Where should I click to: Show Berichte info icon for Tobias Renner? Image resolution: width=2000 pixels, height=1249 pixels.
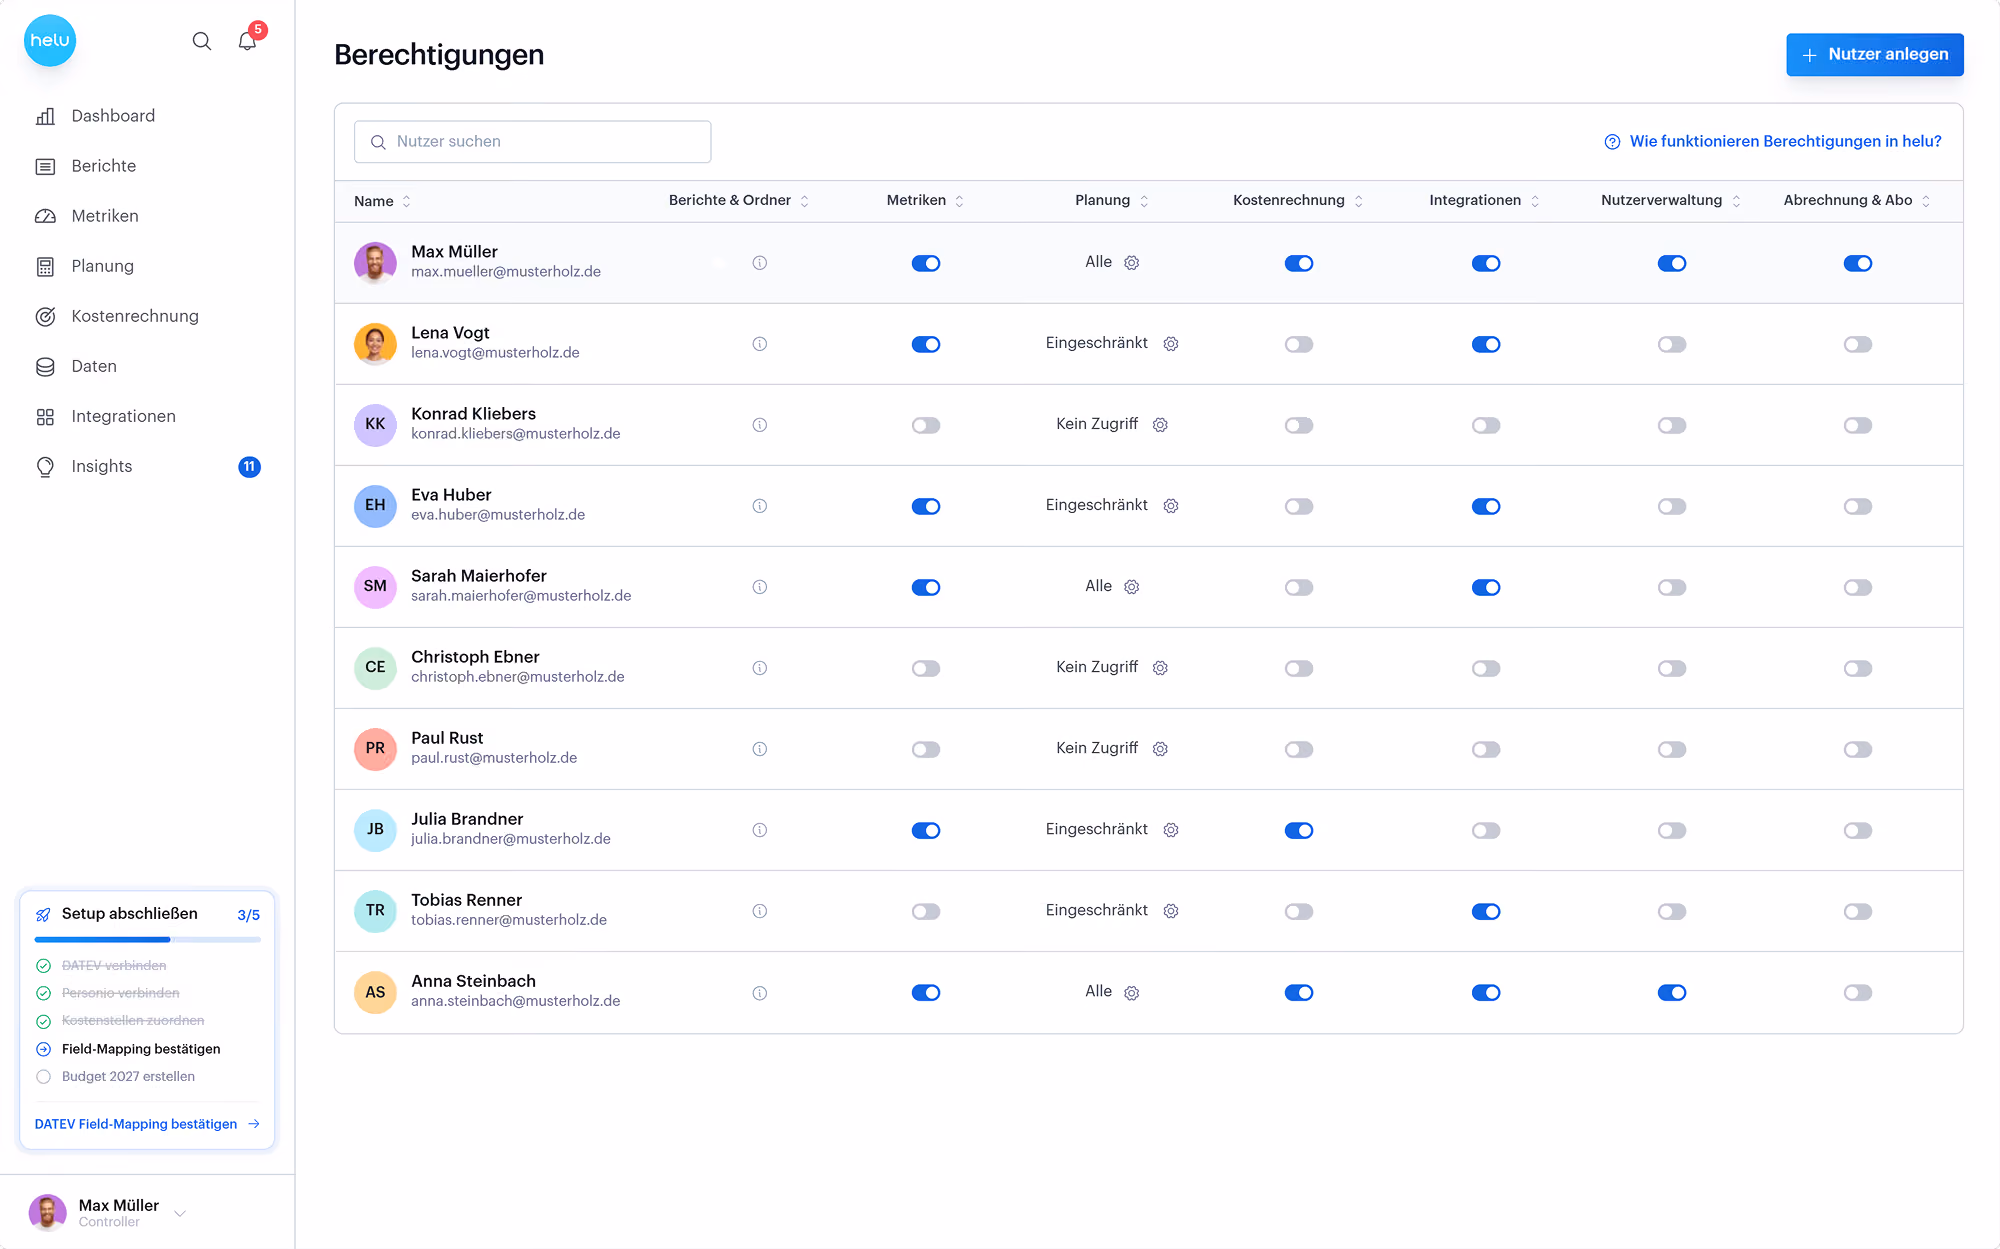pyautogui.click(x=760, y=911)
